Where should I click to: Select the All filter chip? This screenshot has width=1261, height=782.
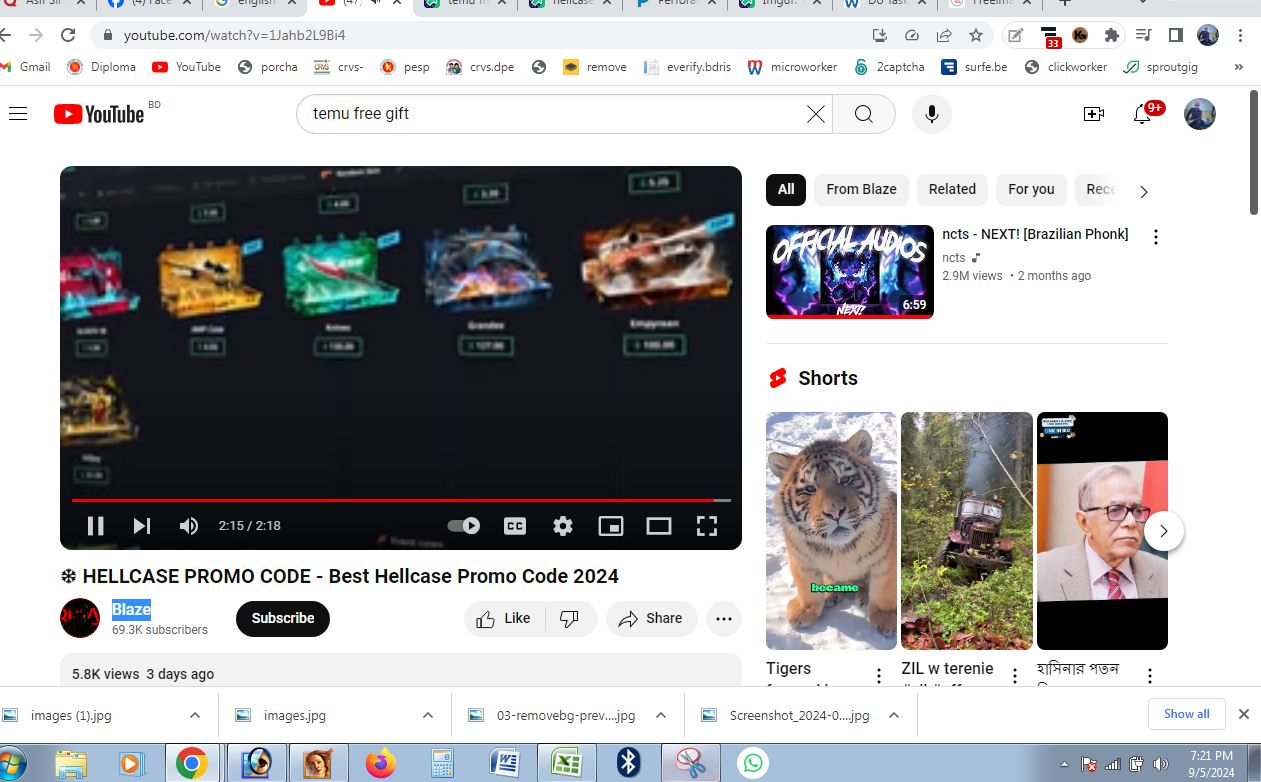pos(786,189)
